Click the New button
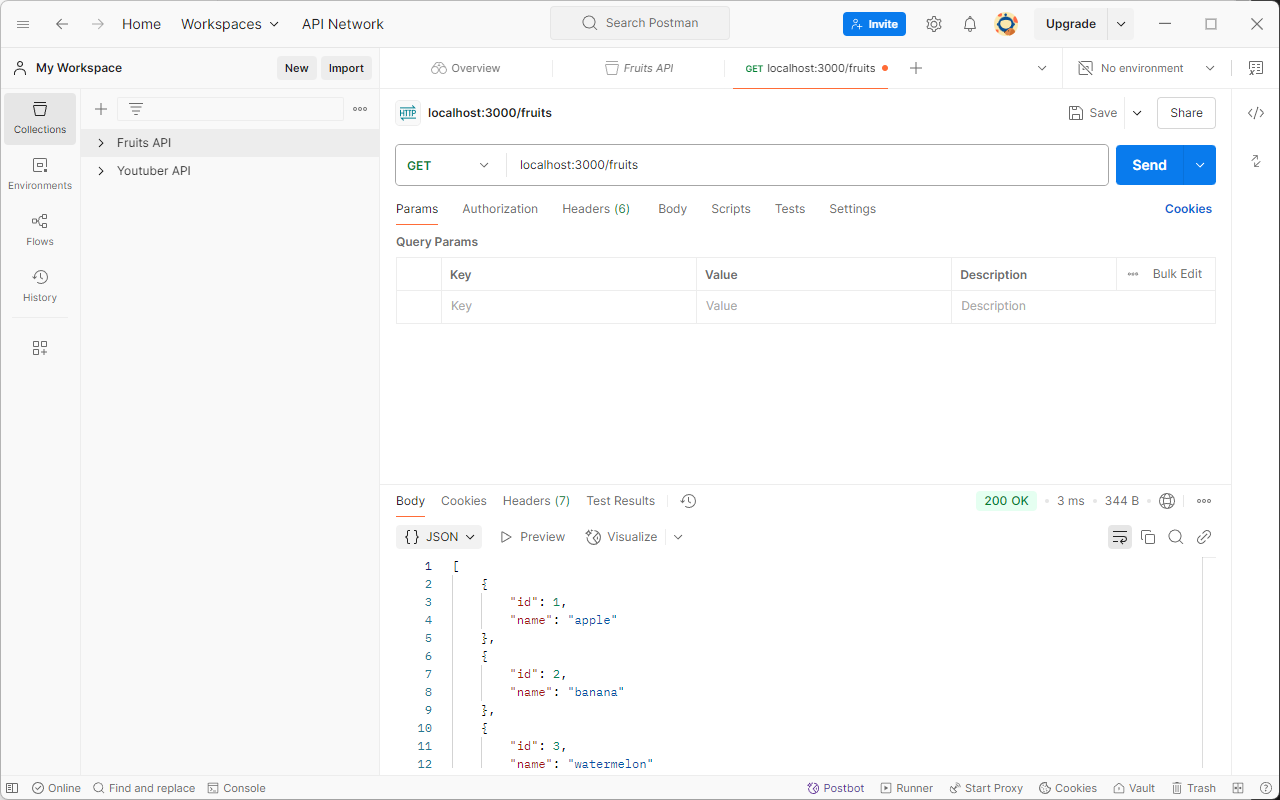 pos(297,68)
